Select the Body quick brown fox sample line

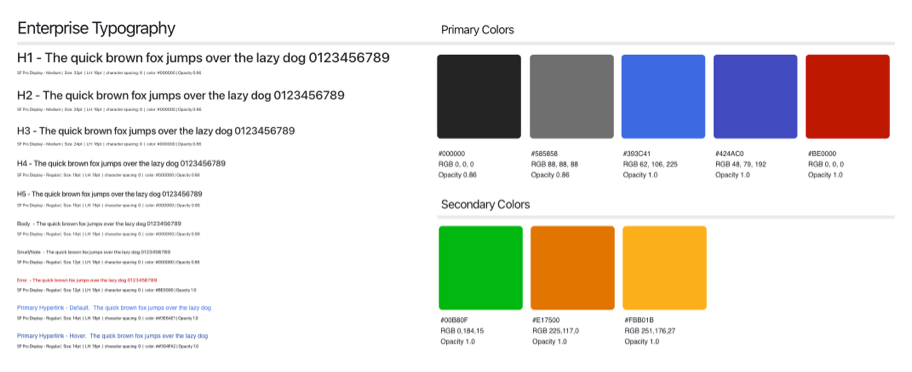point(99,223)
